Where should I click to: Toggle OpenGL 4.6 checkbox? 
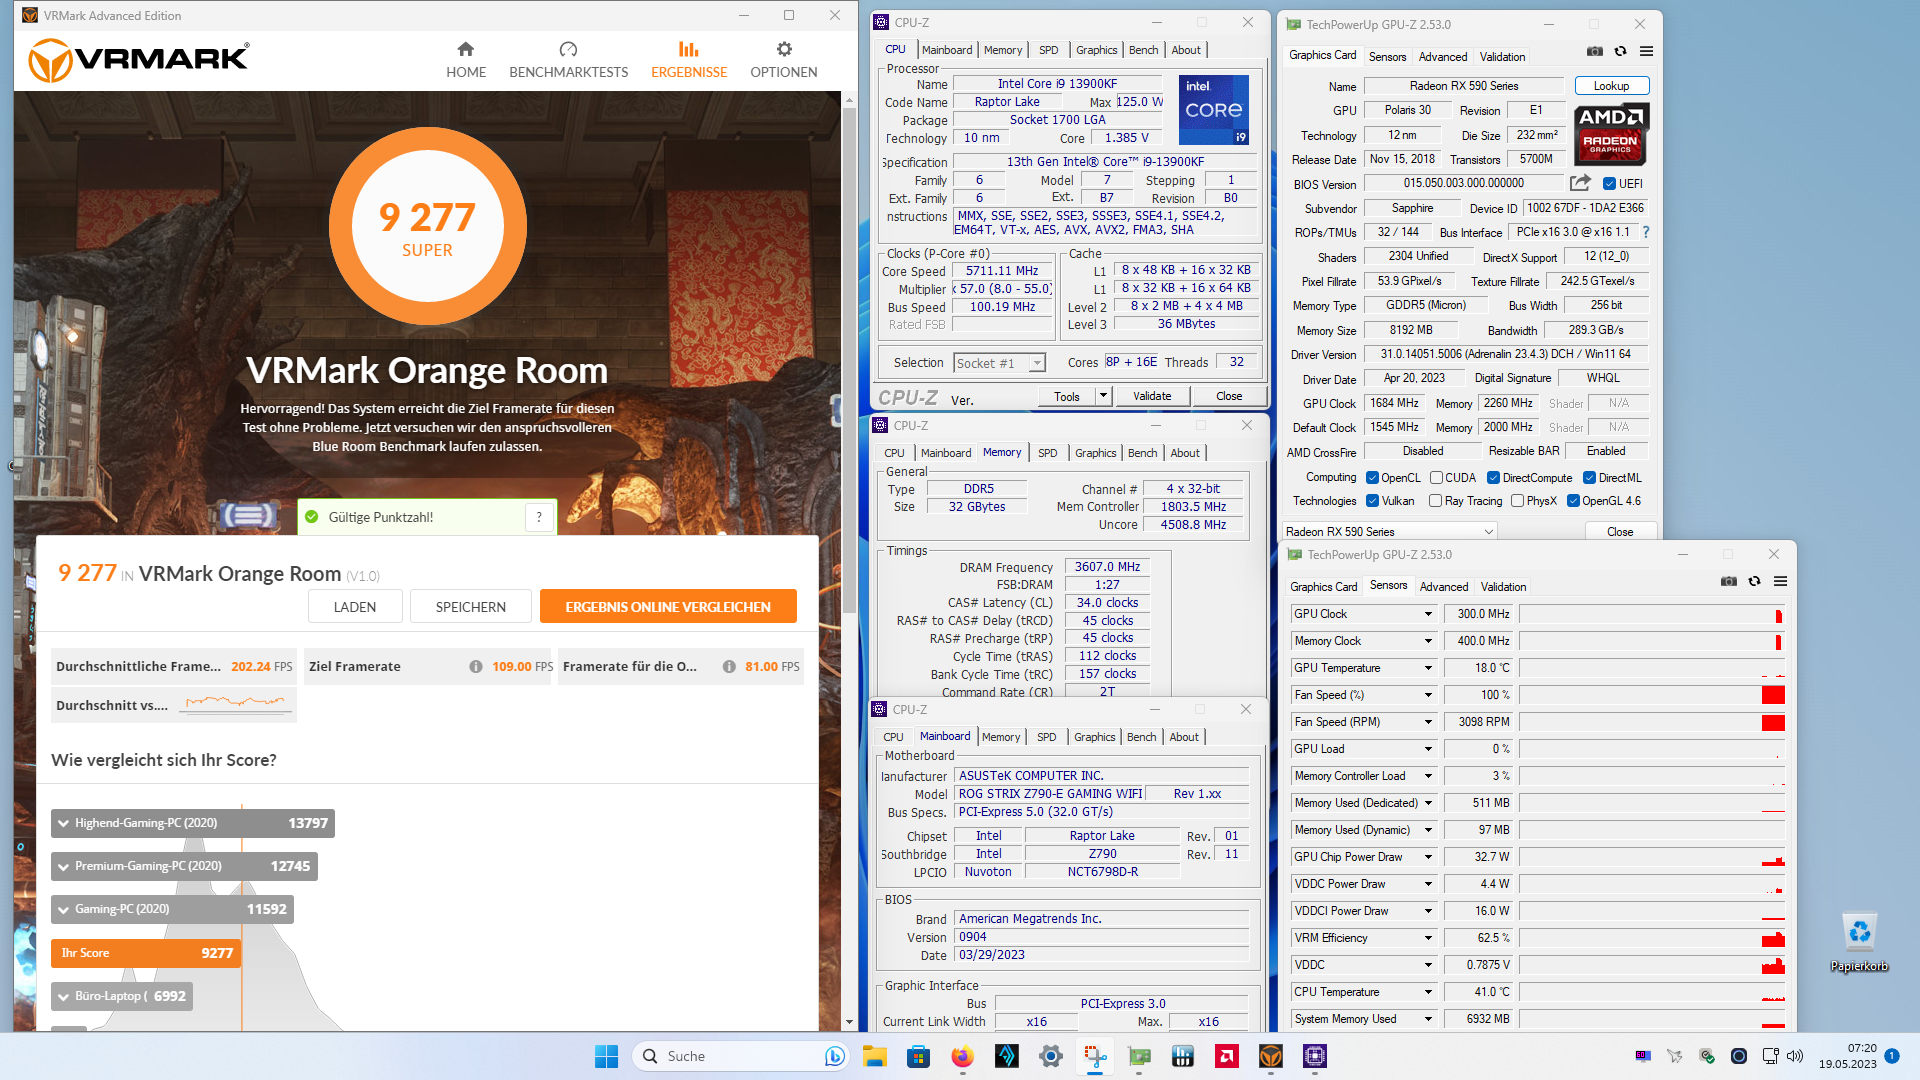point(1573,501)
